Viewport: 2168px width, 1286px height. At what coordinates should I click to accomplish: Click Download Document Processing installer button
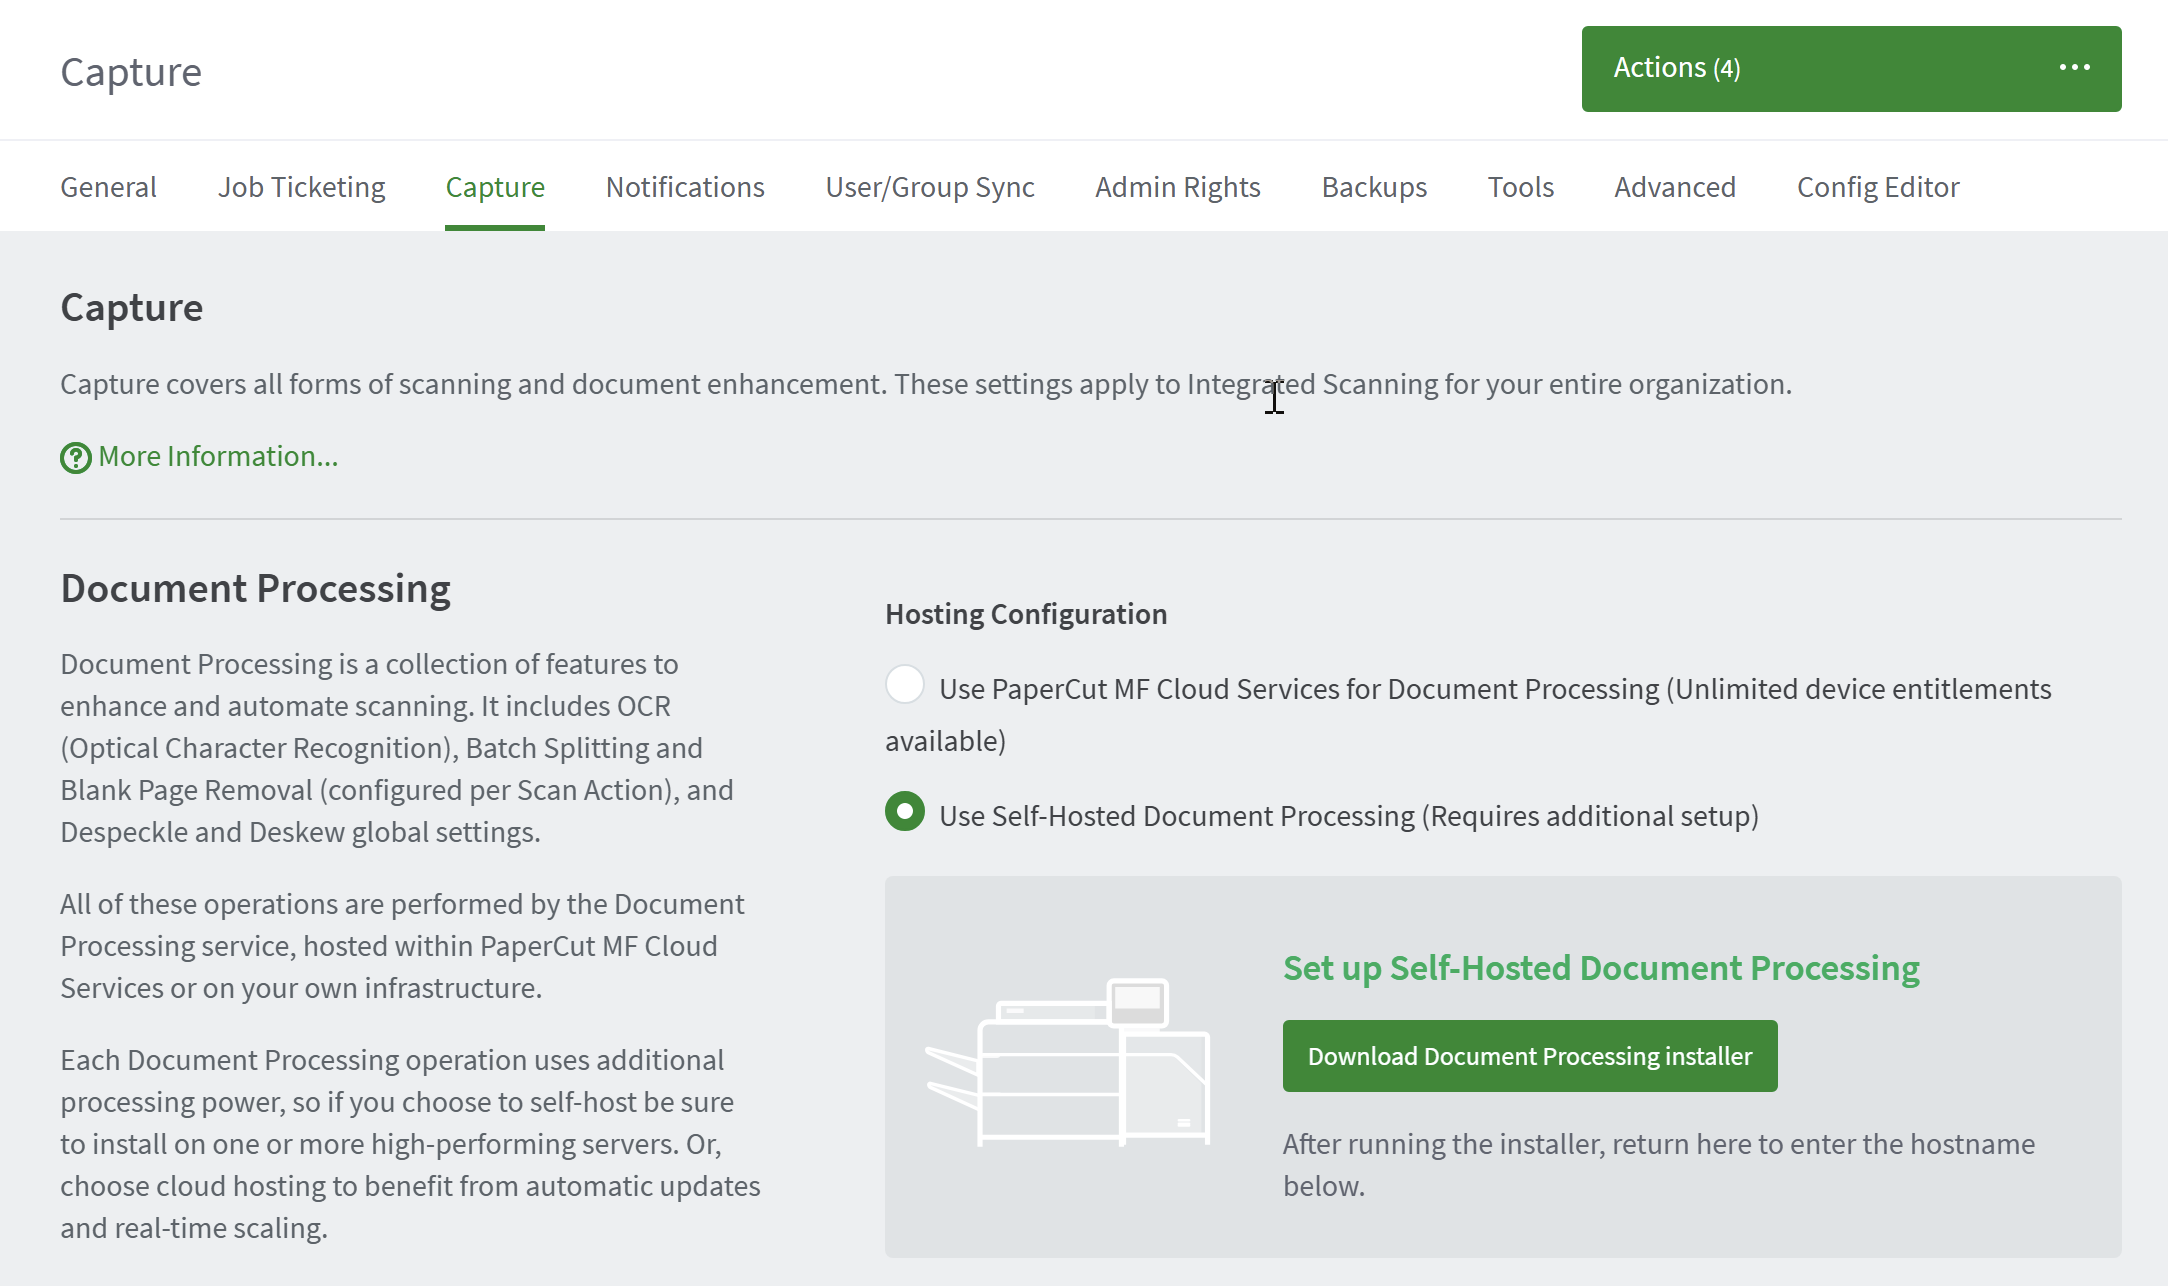click(1530, 1056)
